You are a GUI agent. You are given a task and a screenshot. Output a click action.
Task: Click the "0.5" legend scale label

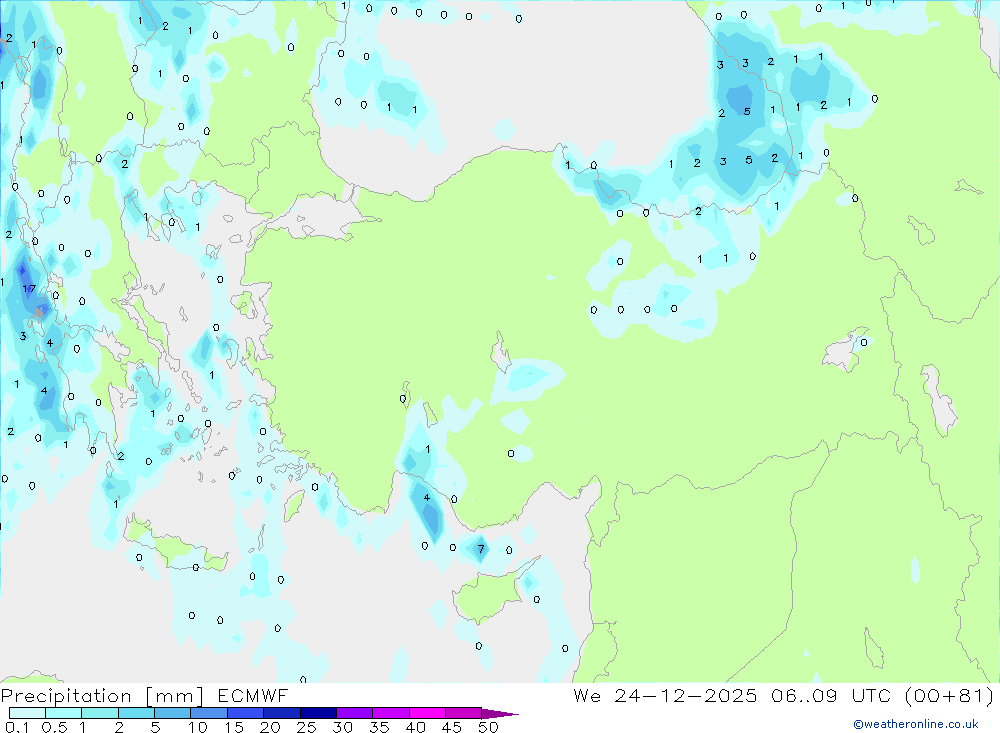54,727
